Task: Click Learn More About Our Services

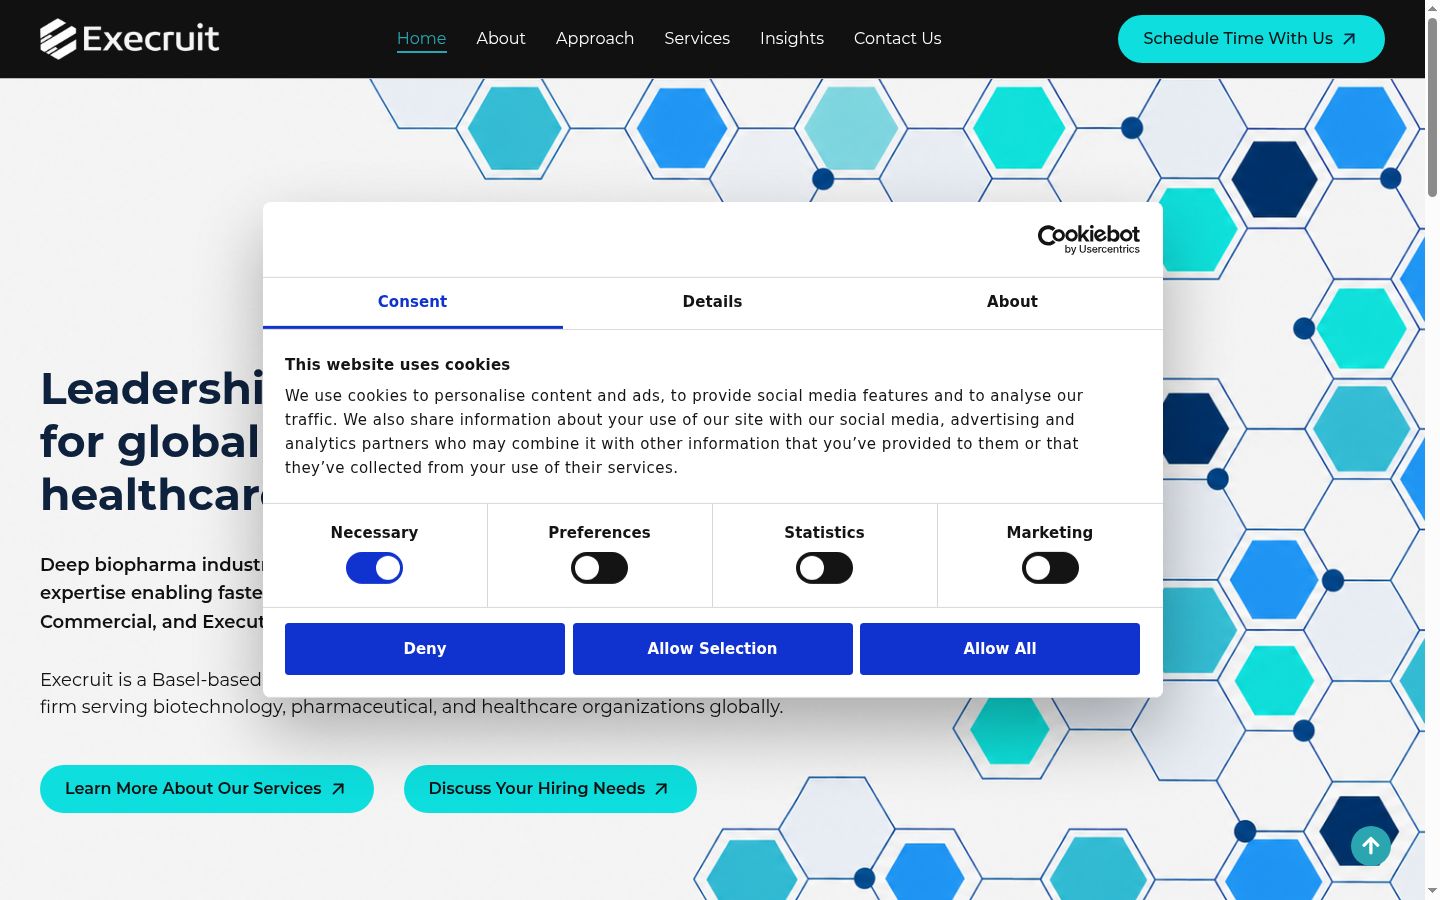Action: tap(207, 789)
